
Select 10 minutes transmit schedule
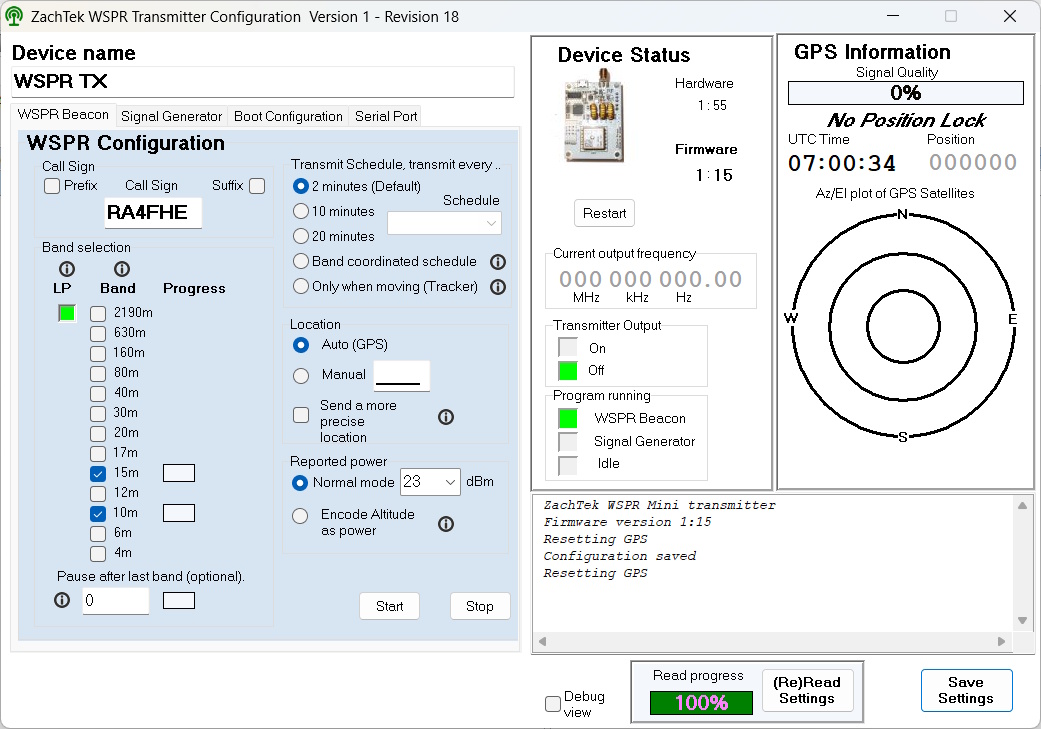point(301,212)
